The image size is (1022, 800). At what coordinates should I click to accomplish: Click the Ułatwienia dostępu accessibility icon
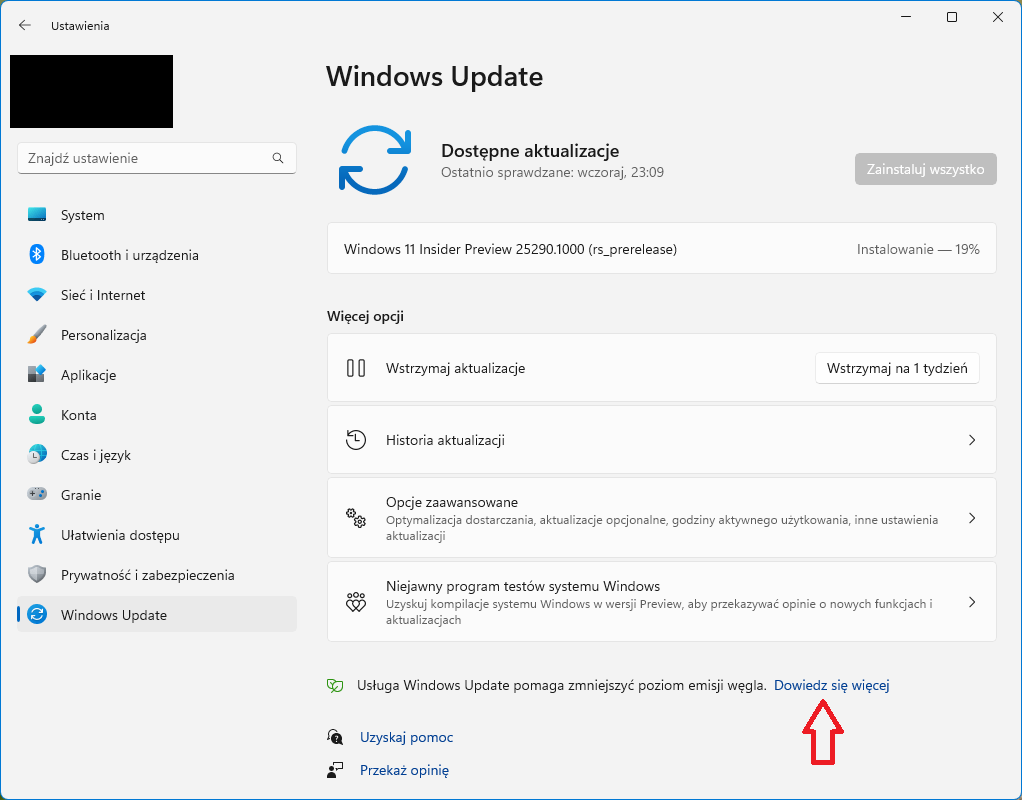click(x=37, y=535)
